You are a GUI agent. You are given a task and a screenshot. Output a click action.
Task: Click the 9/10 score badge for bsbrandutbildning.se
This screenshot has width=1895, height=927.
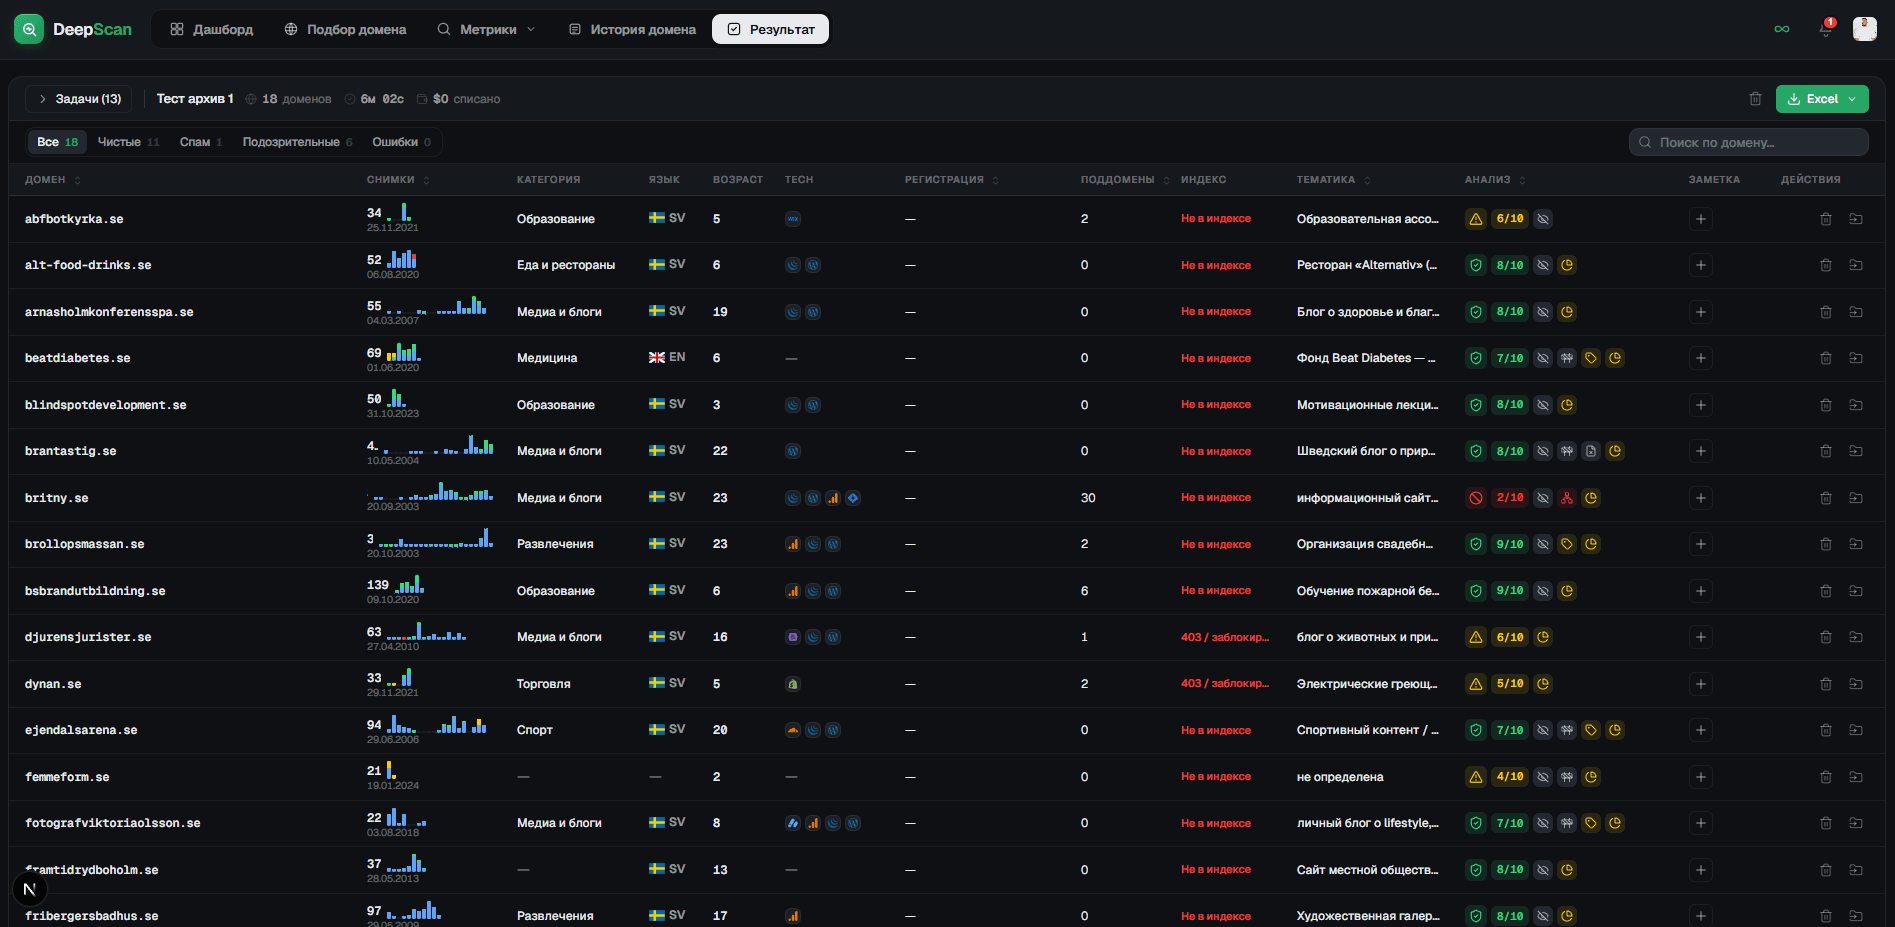point(1510,591)
